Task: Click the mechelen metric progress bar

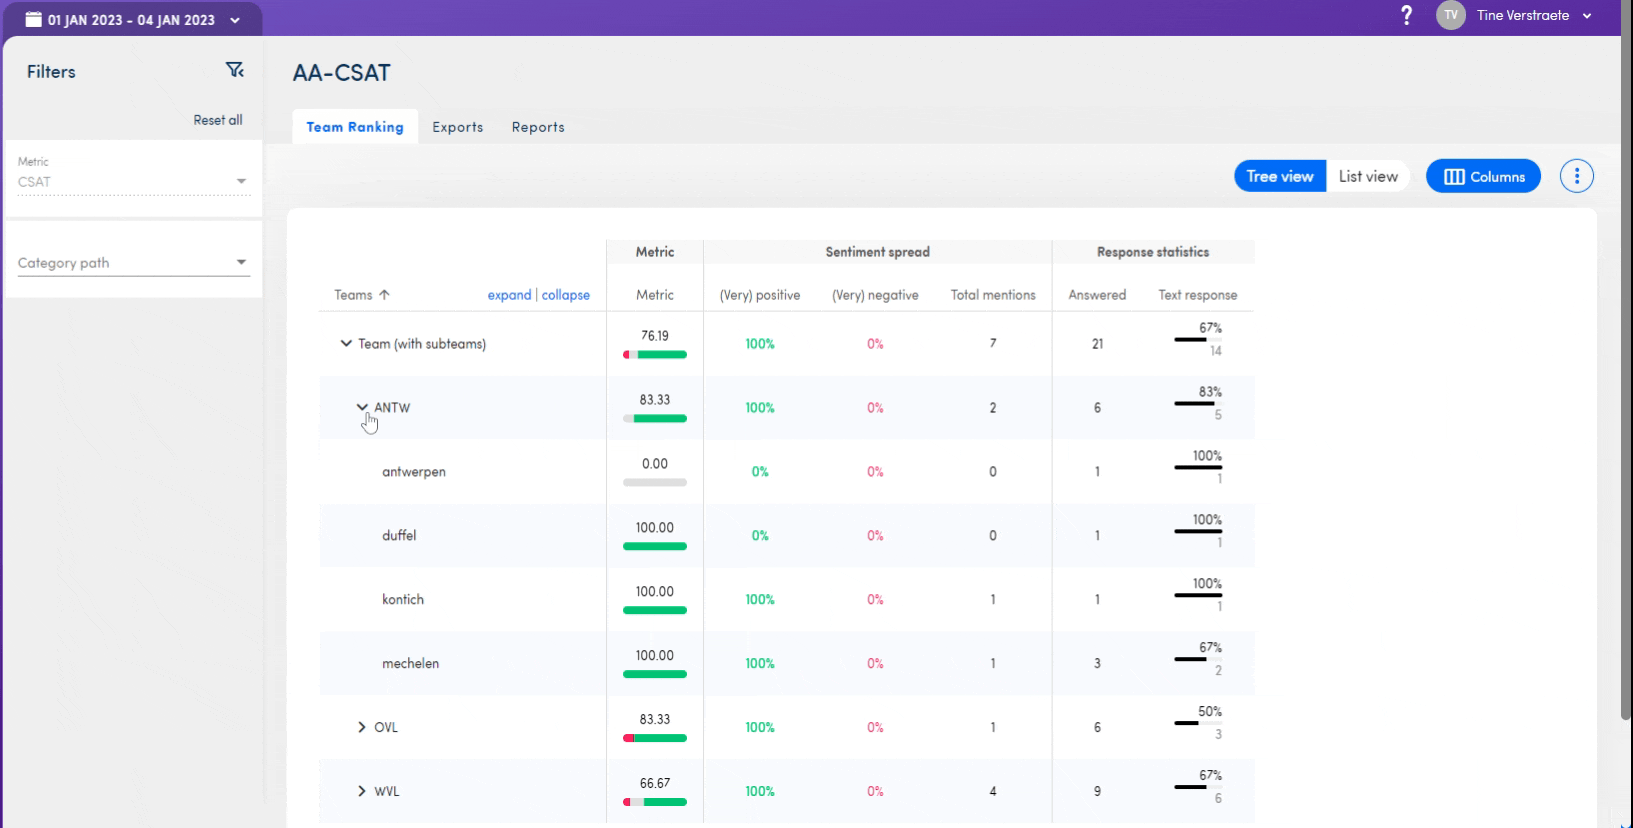Action: click(655, 674)
